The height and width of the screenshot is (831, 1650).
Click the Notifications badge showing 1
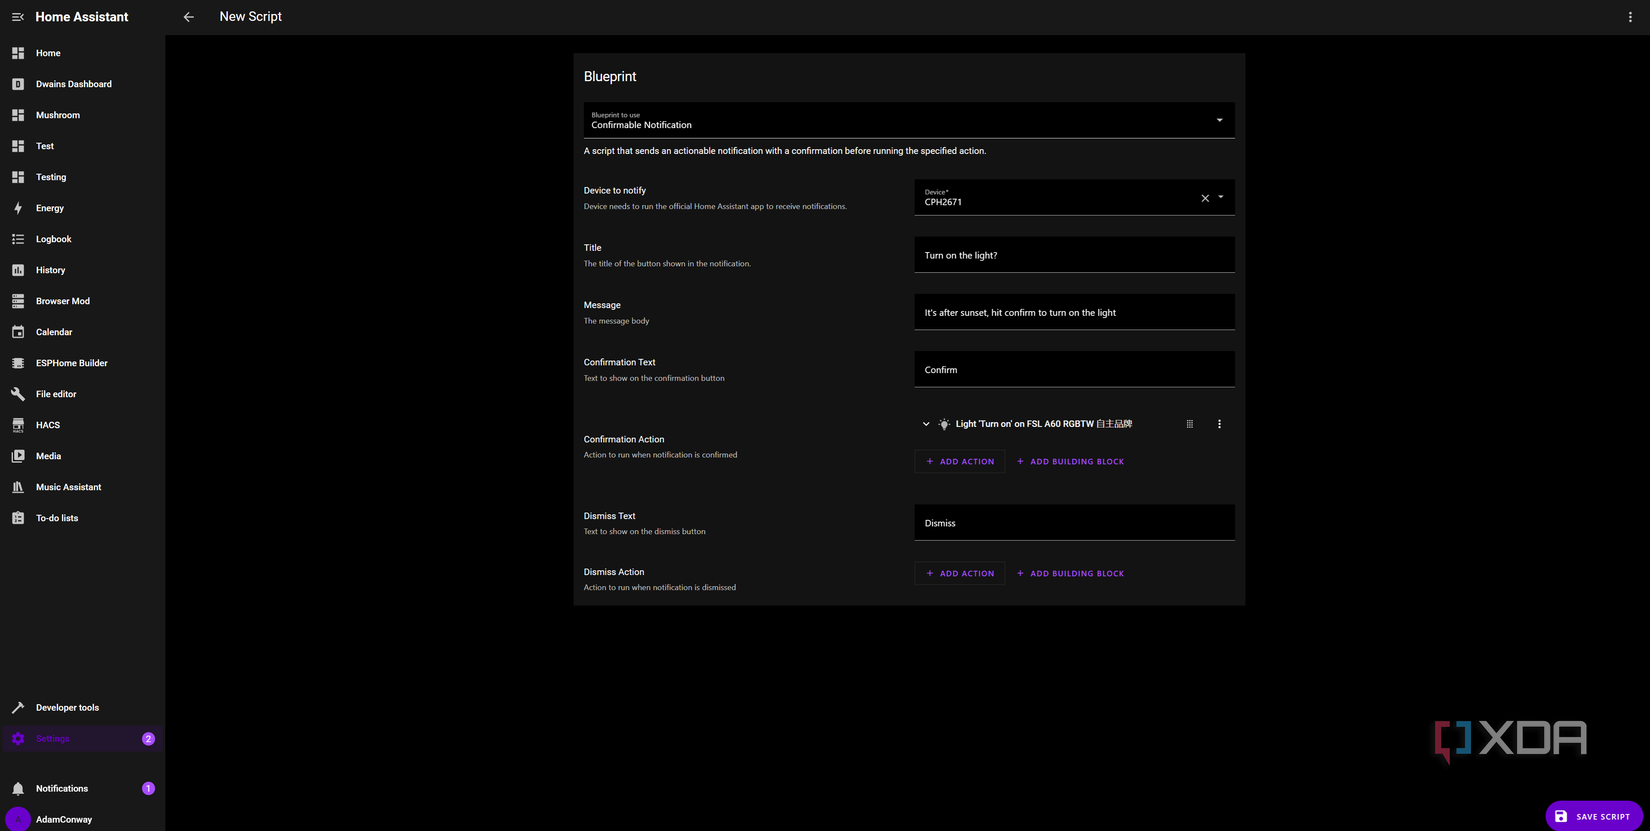click(148, 788)
